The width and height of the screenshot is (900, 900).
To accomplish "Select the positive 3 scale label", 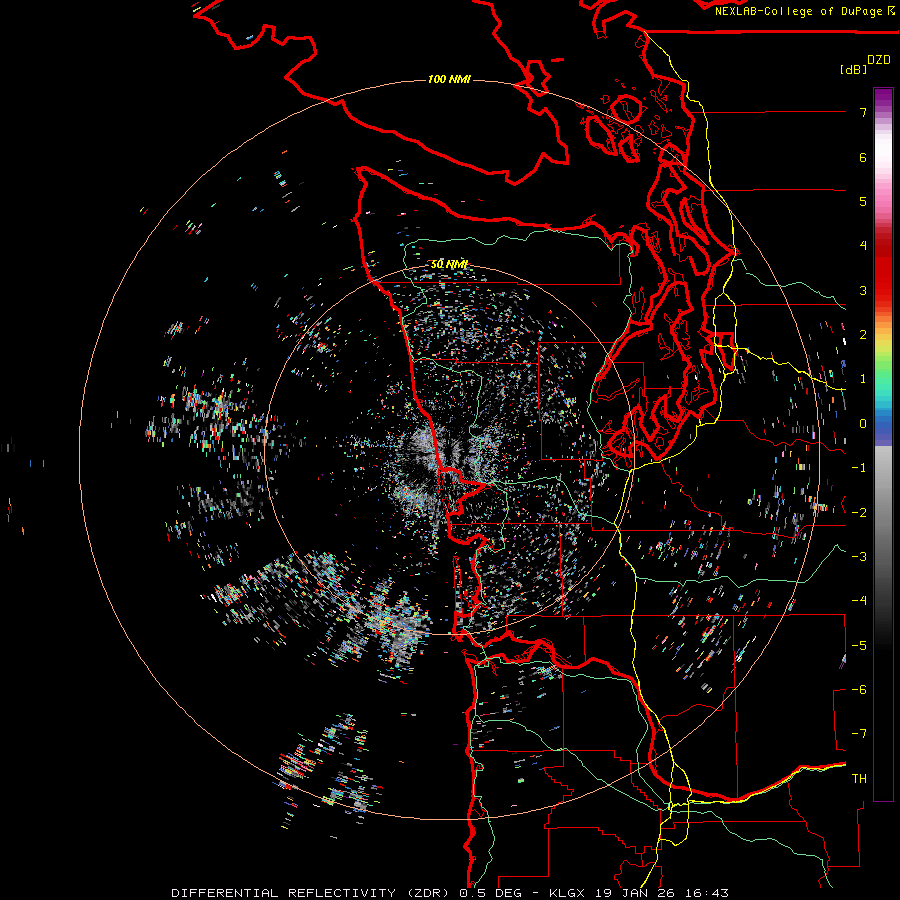I will point(863,290).
